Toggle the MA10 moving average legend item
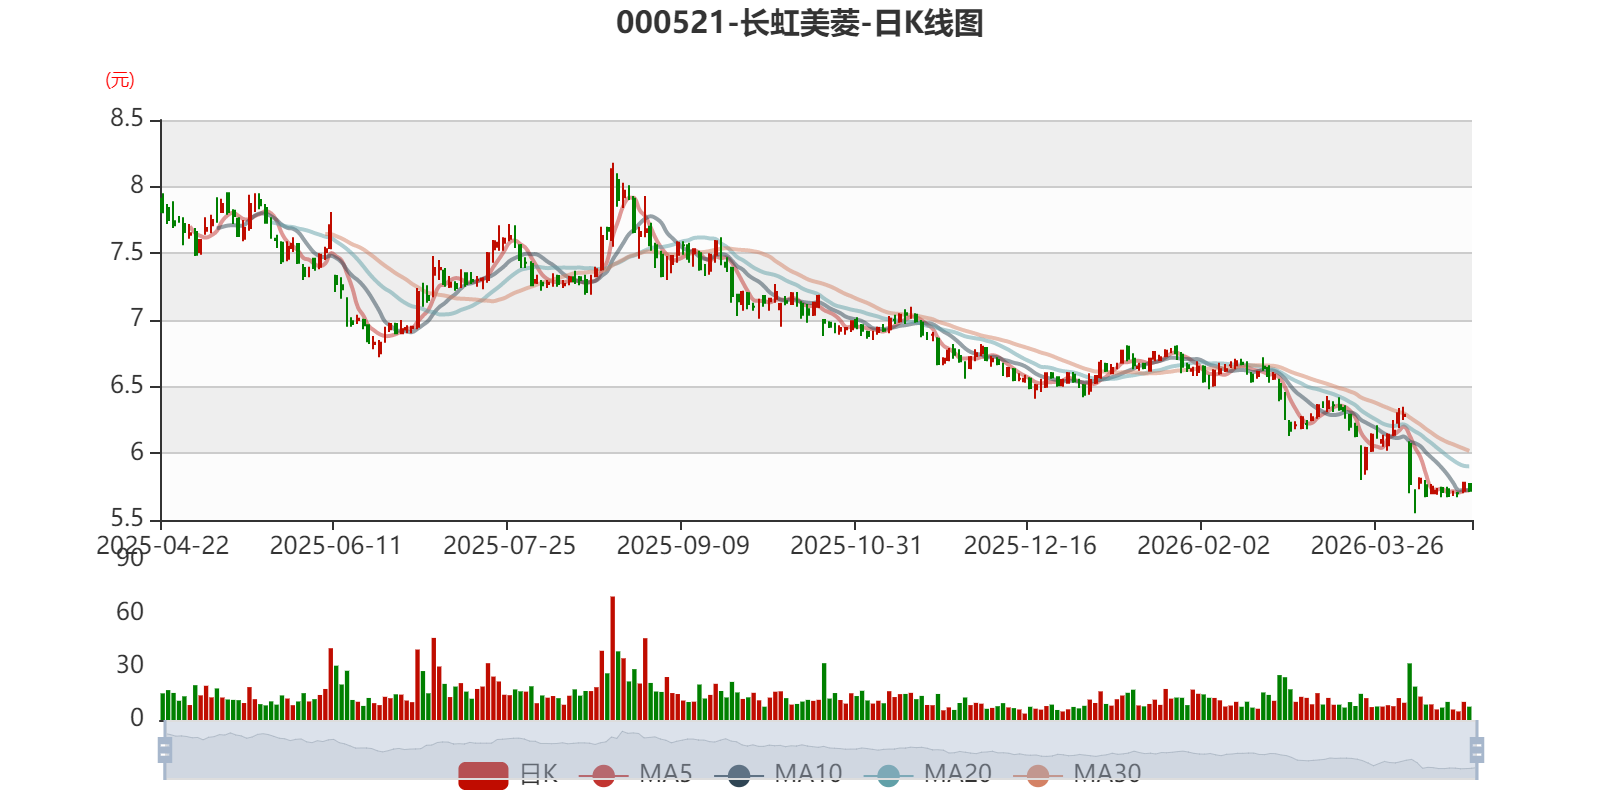Screen dimensions: 1600x800 click(x=778, y=775)
